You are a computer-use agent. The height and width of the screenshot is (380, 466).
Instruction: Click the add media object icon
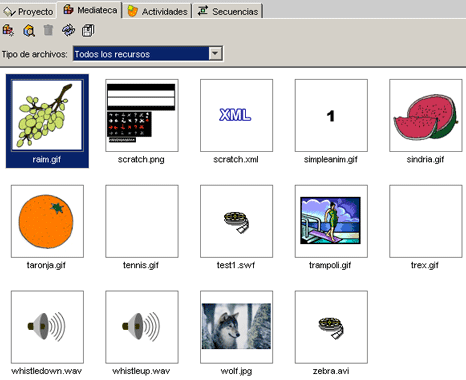[x=8, y=30]
